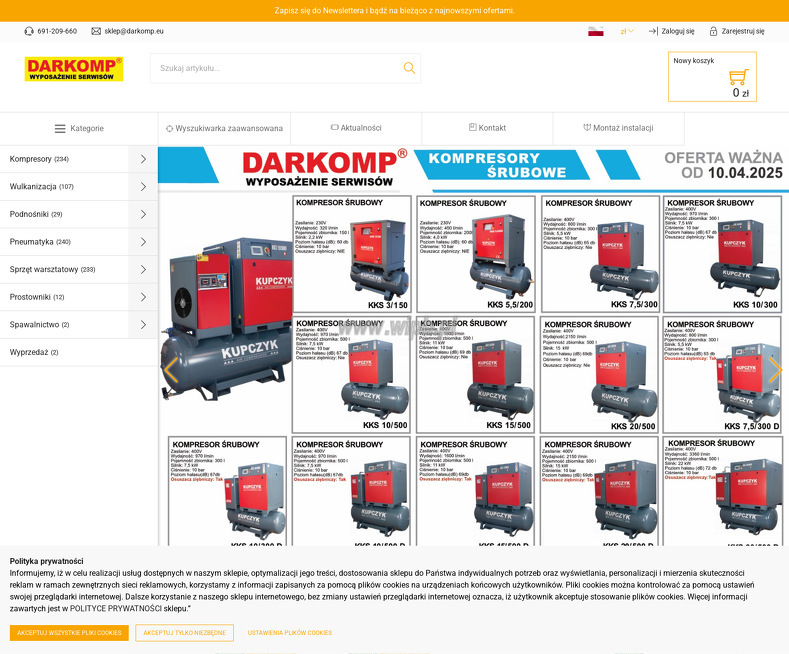Open the shopping cart icon
Image resolution: width=789 pixels, height=654 pixels.
(738, 77)
